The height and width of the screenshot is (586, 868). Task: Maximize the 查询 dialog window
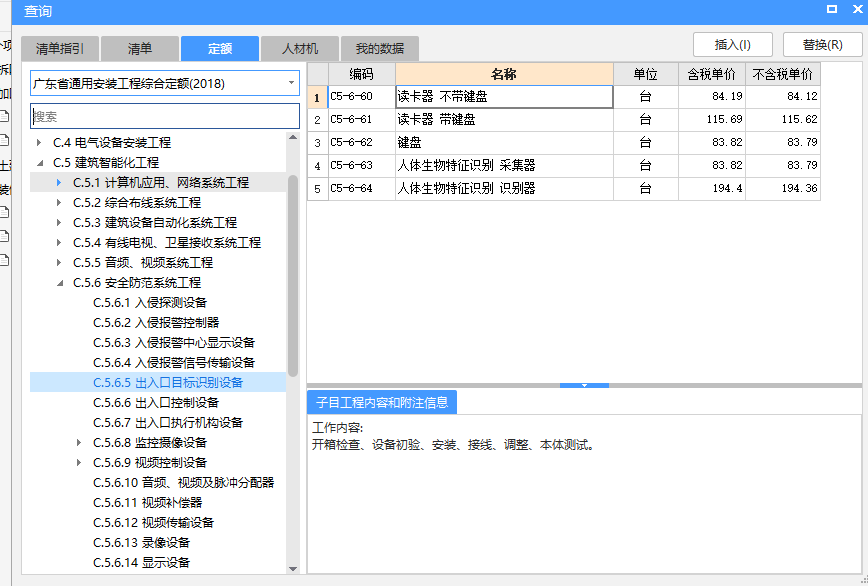point(831,9)
